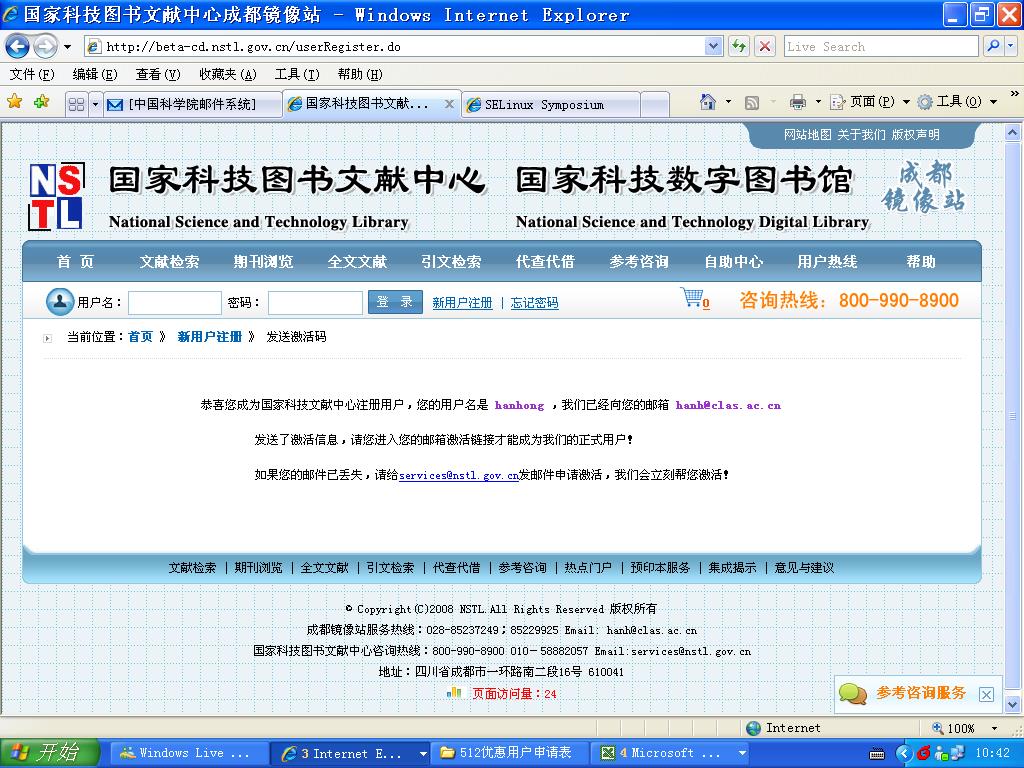
Task: Open the 编辑(E) menu
Action: 95,74
